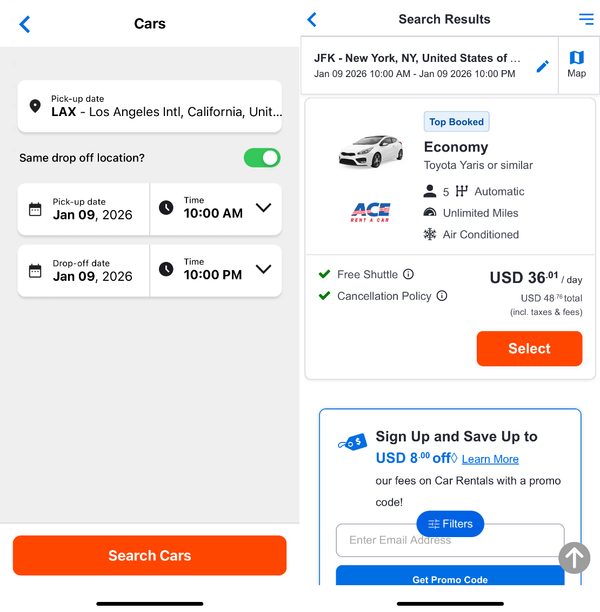Tap the ACE Rent A Car logo
The image size is (600, 612).
(370, 212)
